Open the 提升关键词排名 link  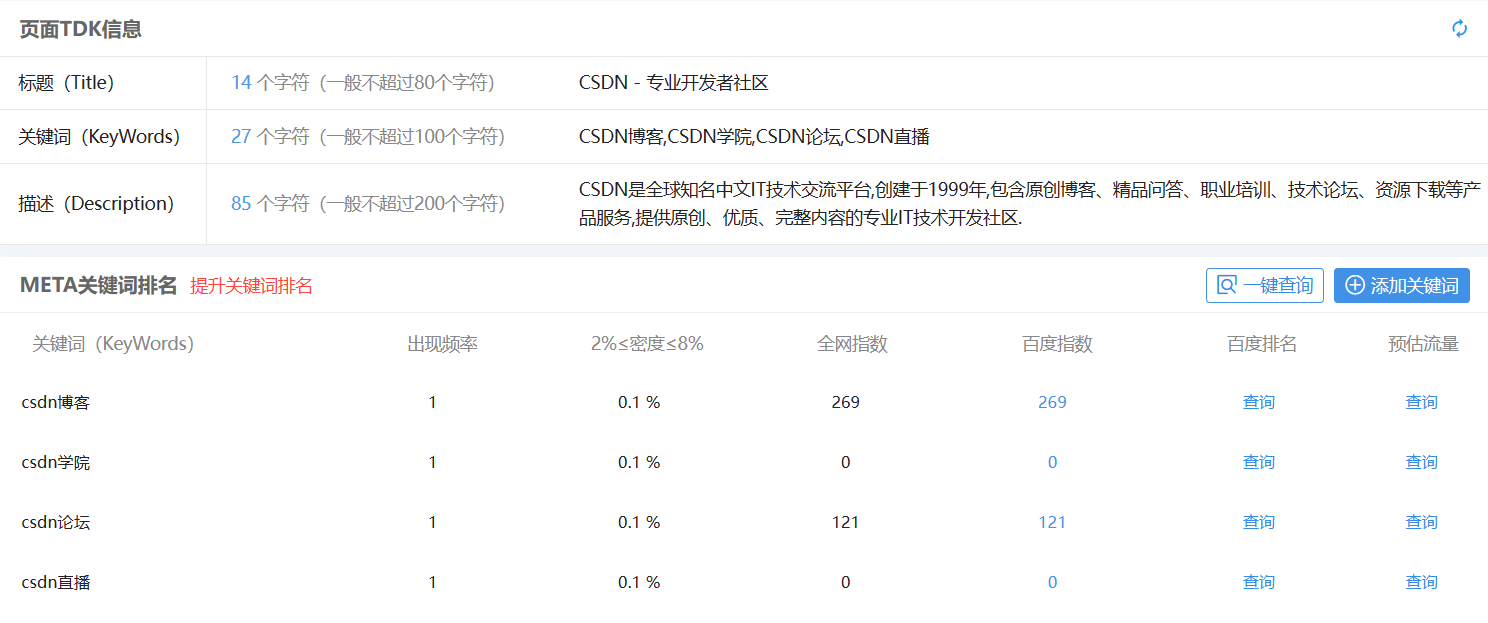pyautogui.click(x=251, y=286)
